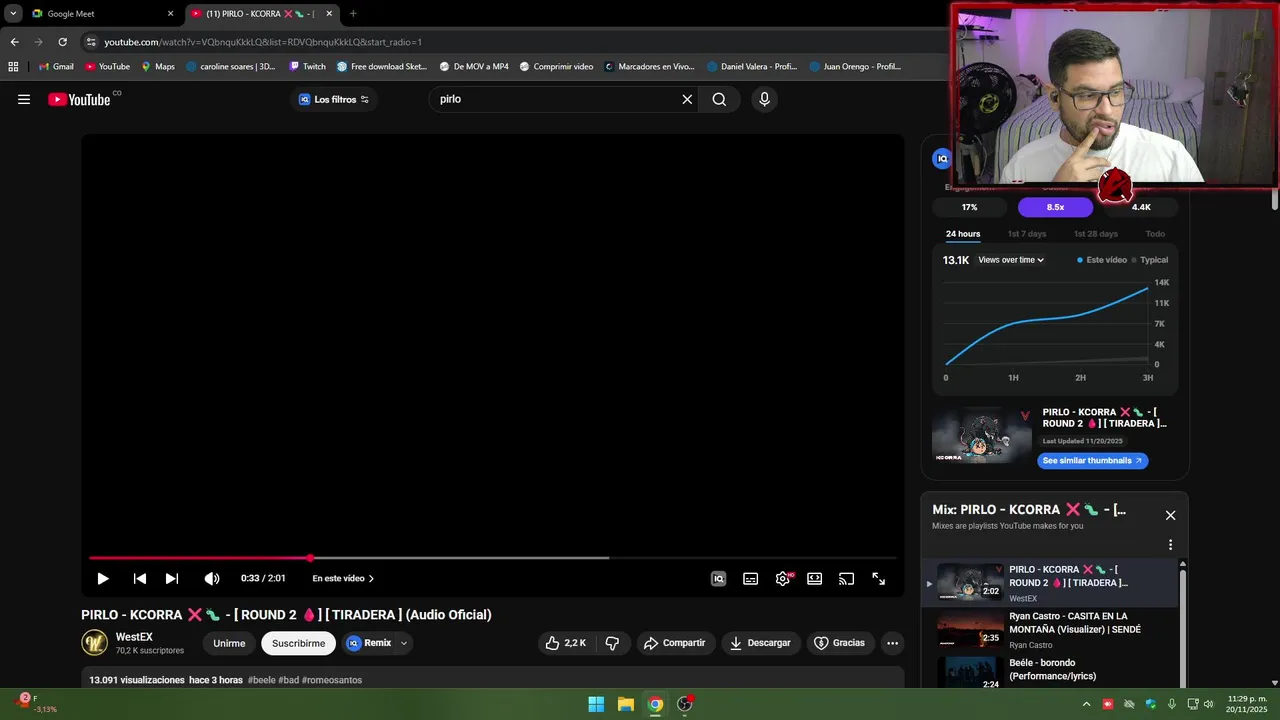Share the video with Compartir
1280x720 pixels.
pos(675,643)
